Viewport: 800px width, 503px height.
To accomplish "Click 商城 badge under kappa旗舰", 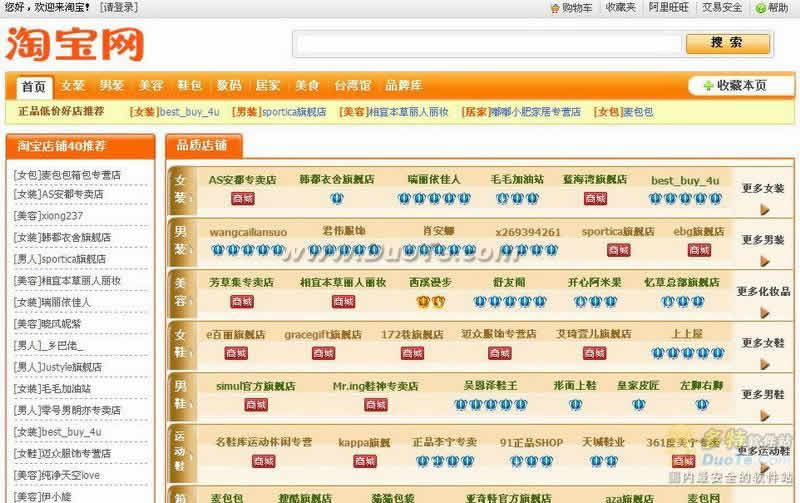I will pyautogui.click(x=365, y=461).
